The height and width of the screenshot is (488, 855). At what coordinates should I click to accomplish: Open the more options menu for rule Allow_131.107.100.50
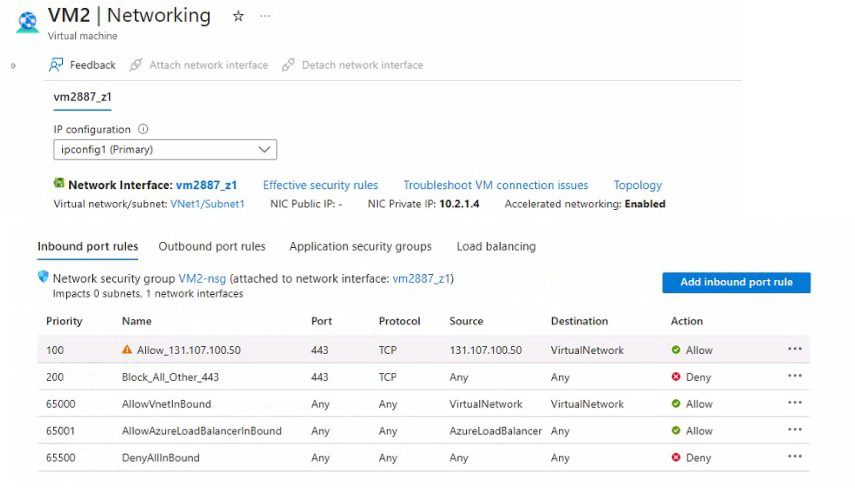pyautogui.click(x=794, y=349)
